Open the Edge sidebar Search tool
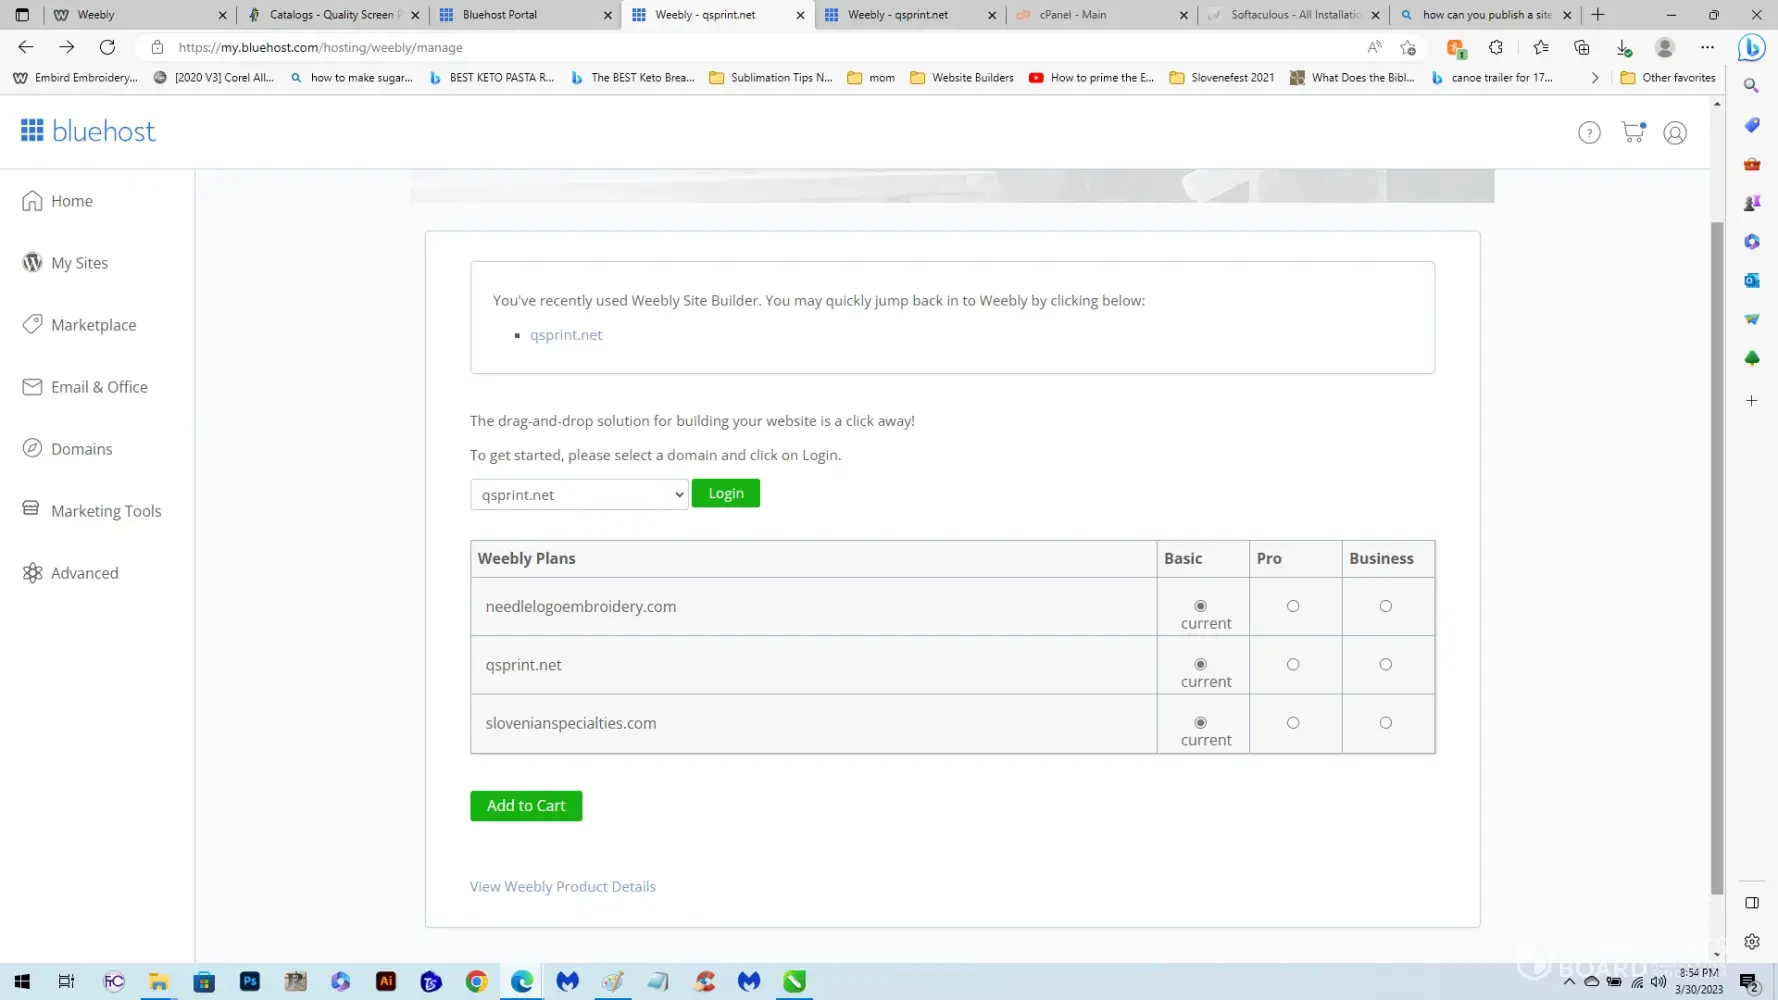 1751,86
